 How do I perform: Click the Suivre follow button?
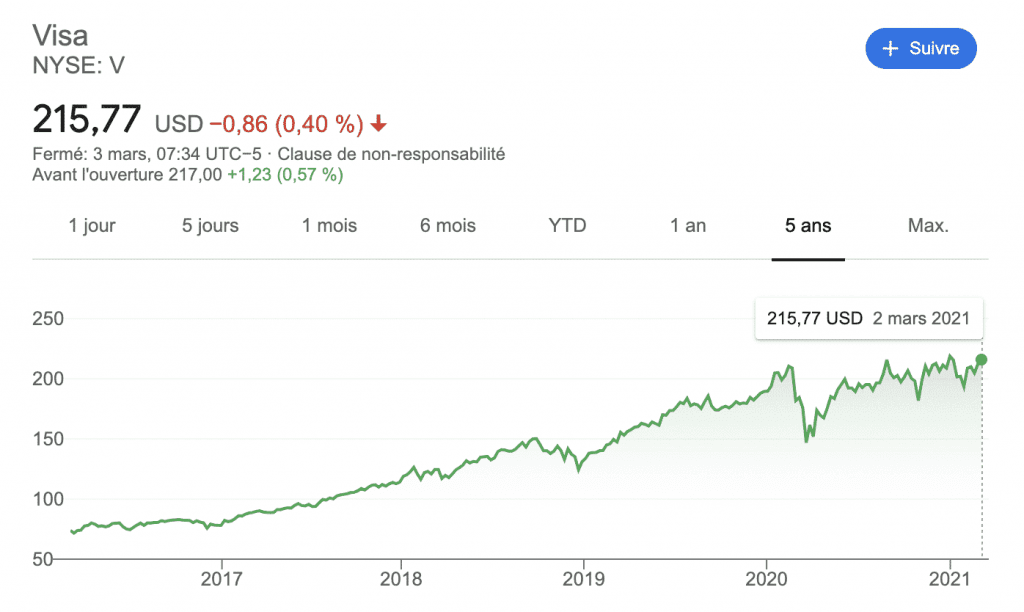[920, 48]
